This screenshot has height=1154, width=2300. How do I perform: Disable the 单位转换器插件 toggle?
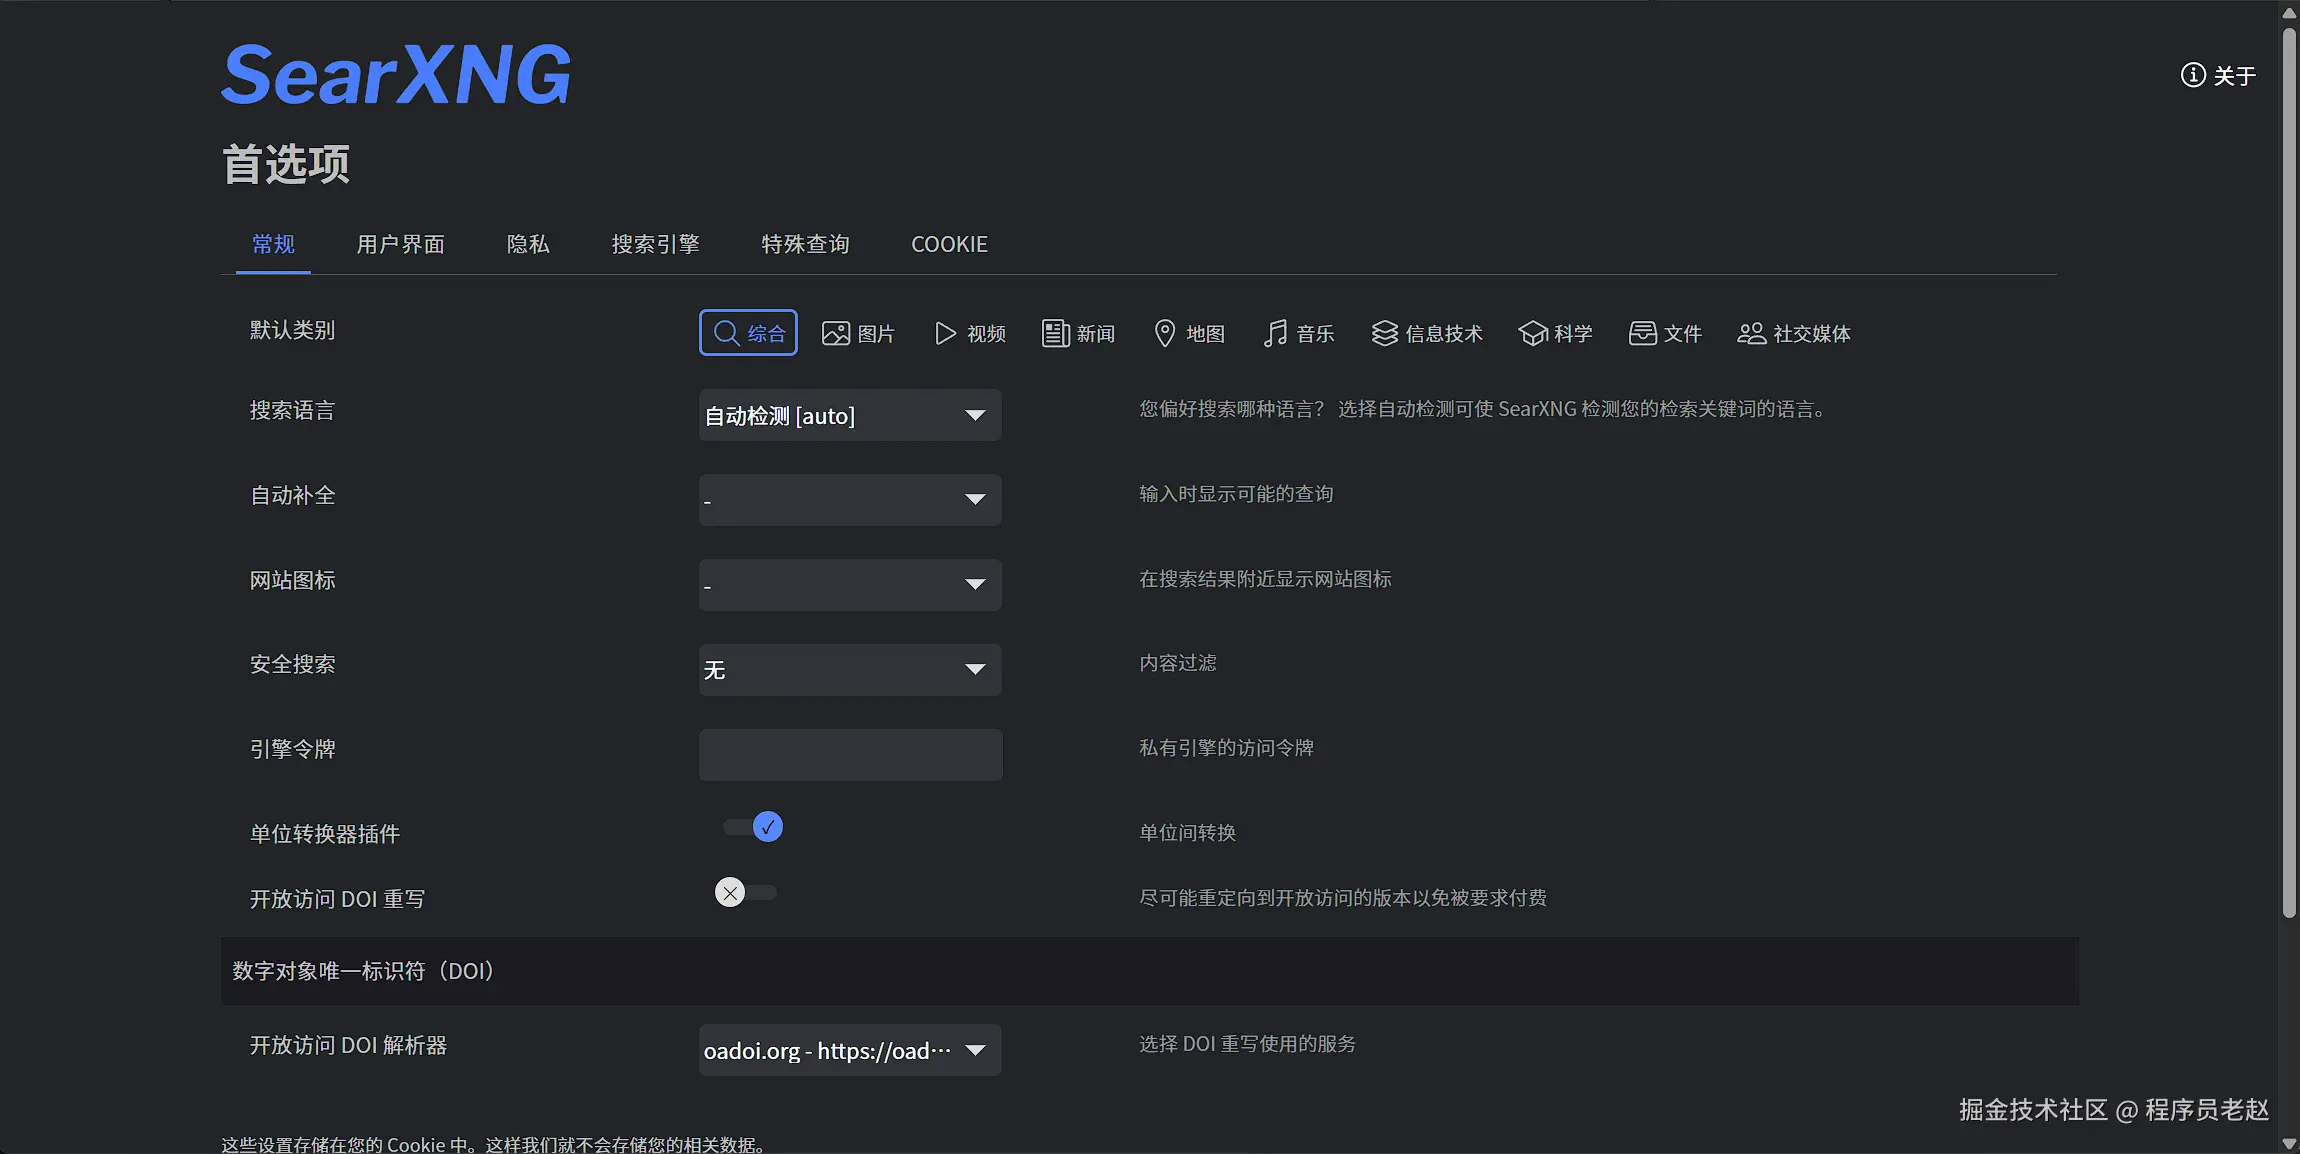click(753, 827)
